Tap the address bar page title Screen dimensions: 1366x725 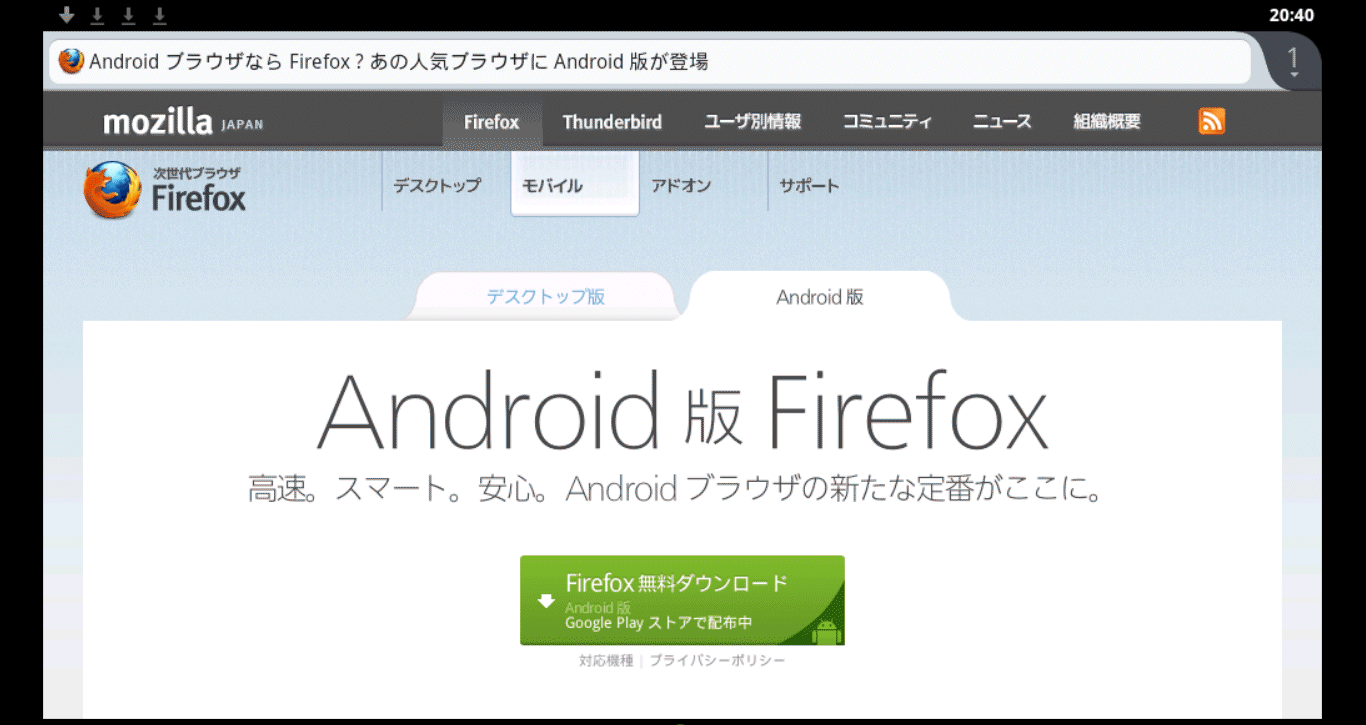pos(399,62)
